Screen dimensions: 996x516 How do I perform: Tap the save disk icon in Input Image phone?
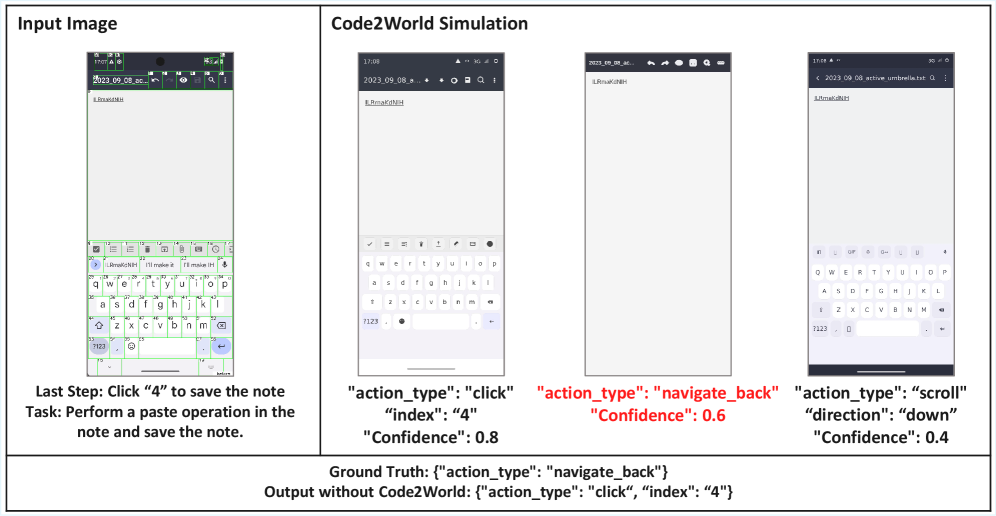198,81
